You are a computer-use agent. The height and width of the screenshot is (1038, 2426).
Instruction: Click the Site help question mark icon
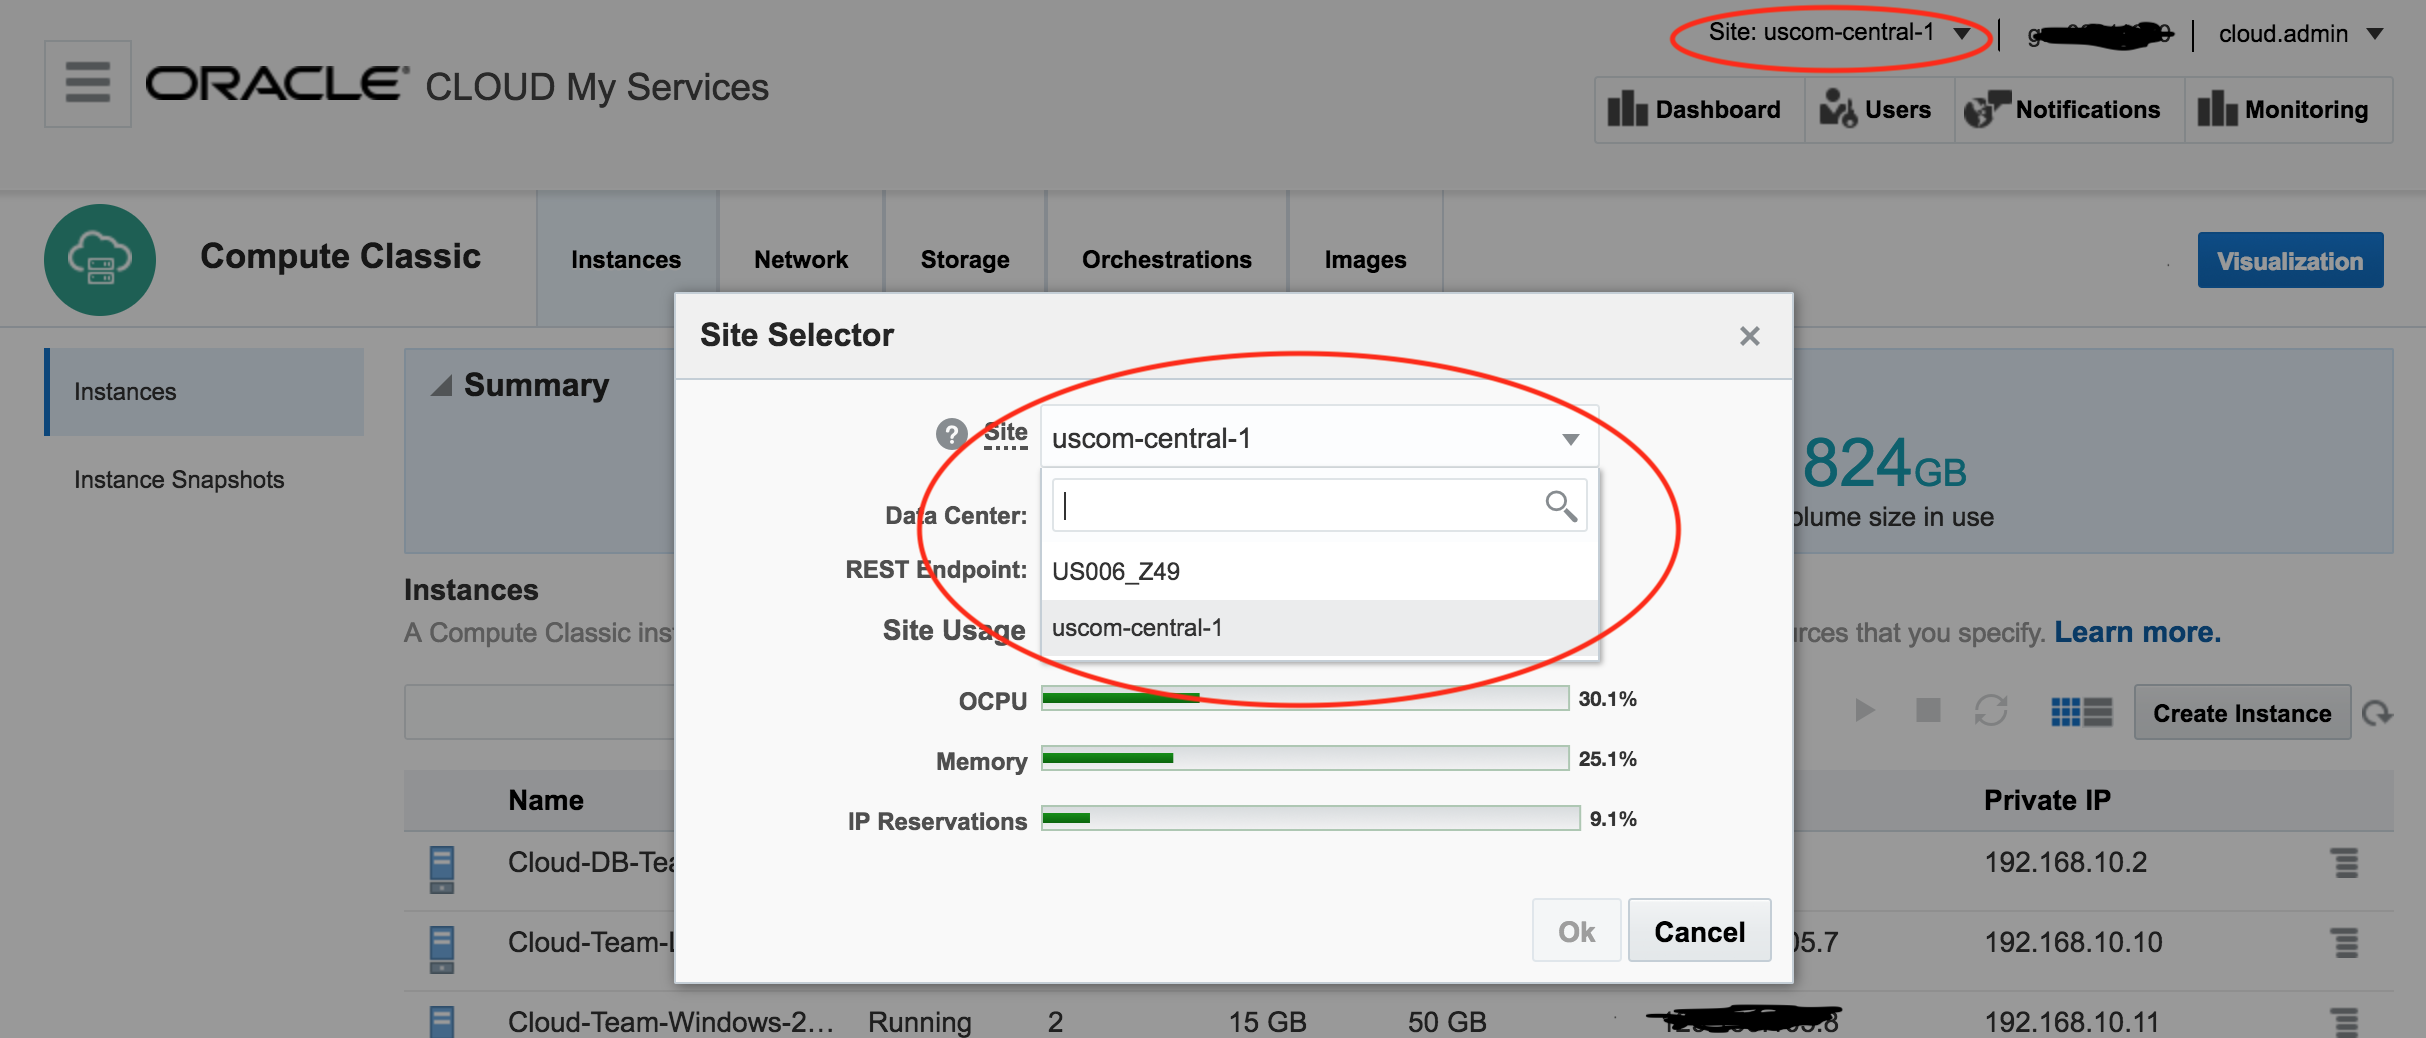(x=951, y=435)
